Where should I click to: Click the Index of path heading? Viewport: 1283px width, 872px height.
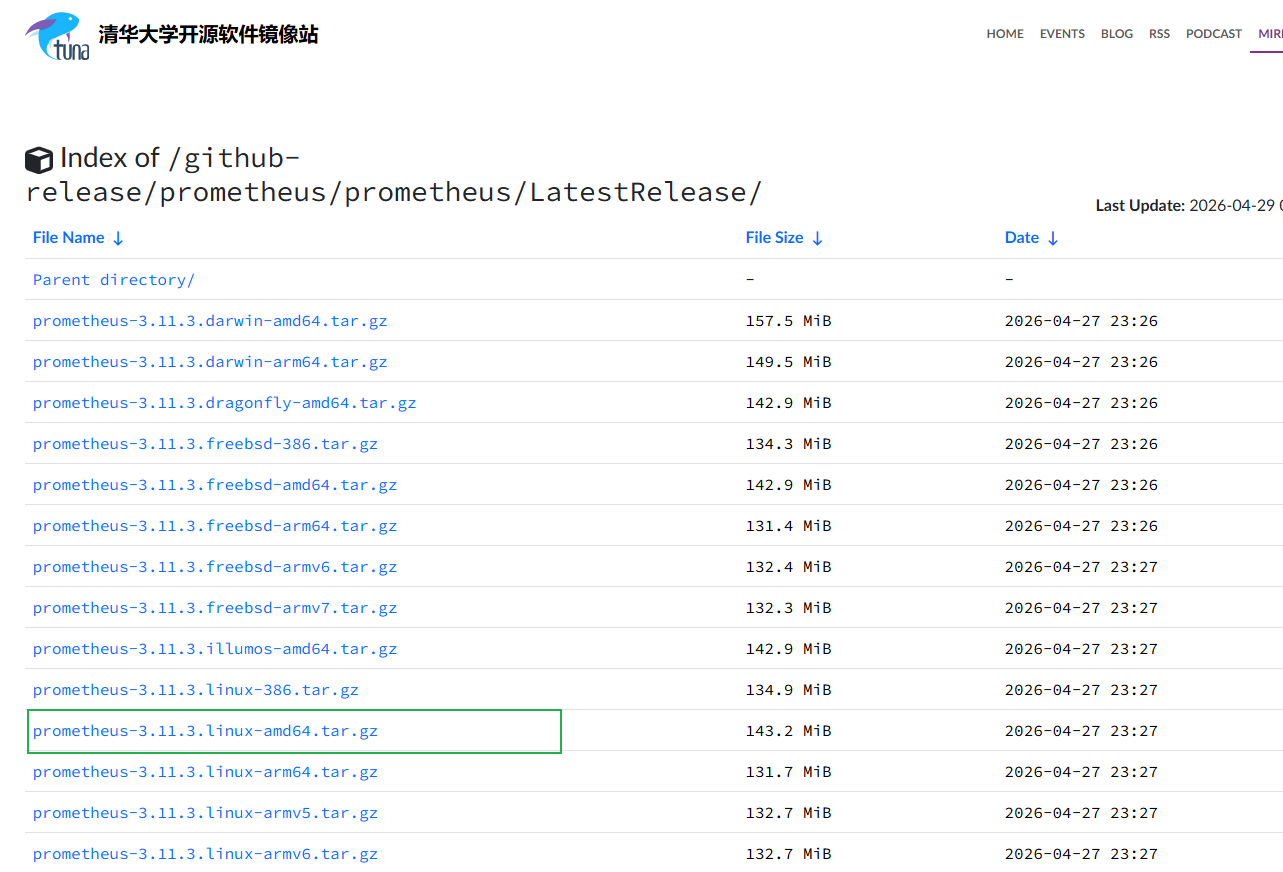click(394, 175)
